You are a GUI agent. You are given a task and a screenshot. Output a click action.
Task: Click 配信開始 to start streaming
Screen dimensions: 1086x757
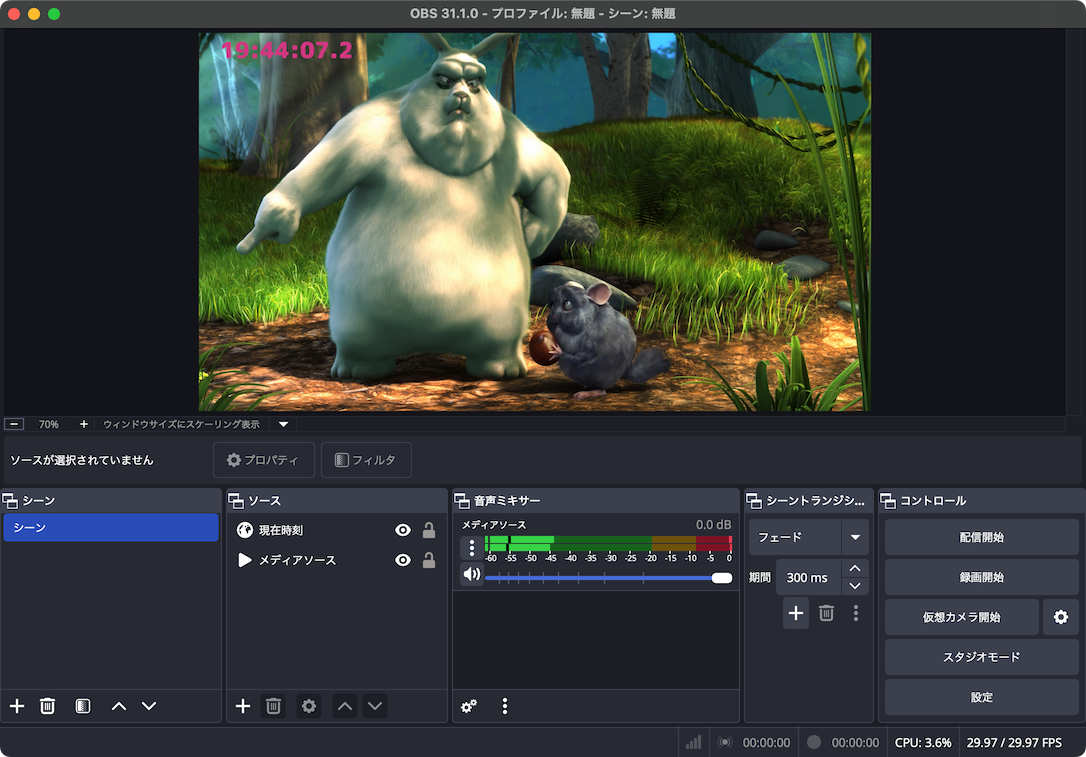click(x=981, y=537)
